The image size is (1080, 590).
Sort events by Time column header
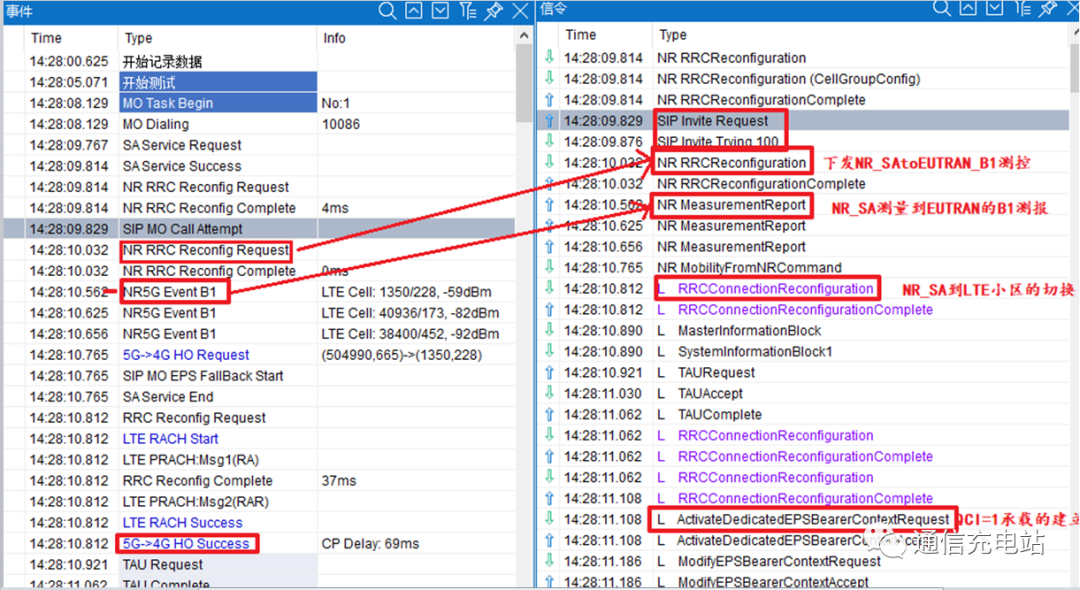[46, 38]
